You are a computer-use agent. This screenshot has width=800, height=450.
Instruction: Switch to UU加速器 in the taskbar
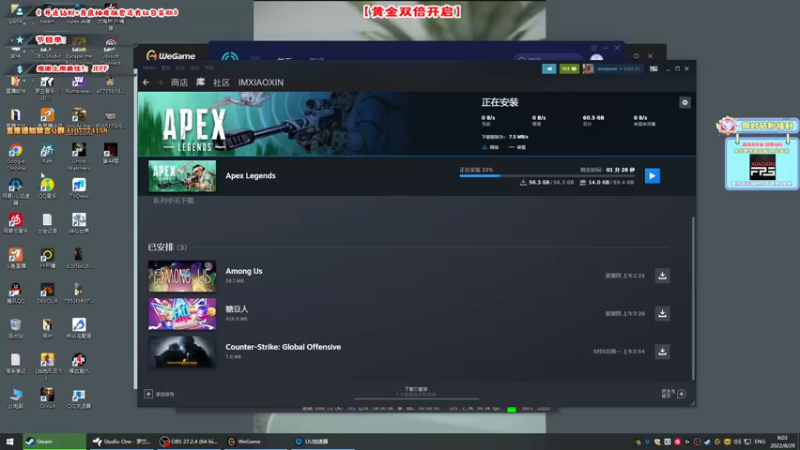pos(322,441)
